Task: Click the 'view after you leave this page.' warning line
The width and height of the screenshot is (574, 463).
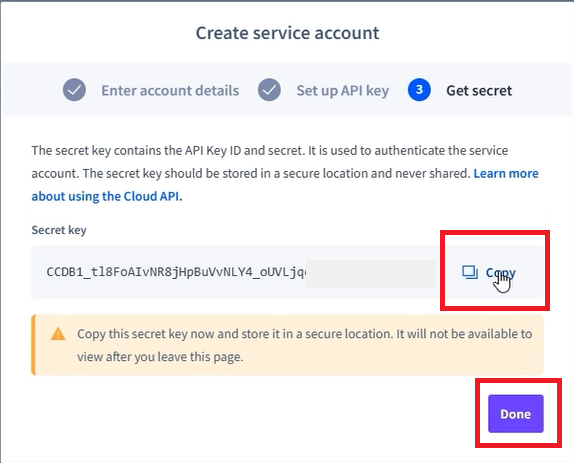Action: click(x=160, y=356)
